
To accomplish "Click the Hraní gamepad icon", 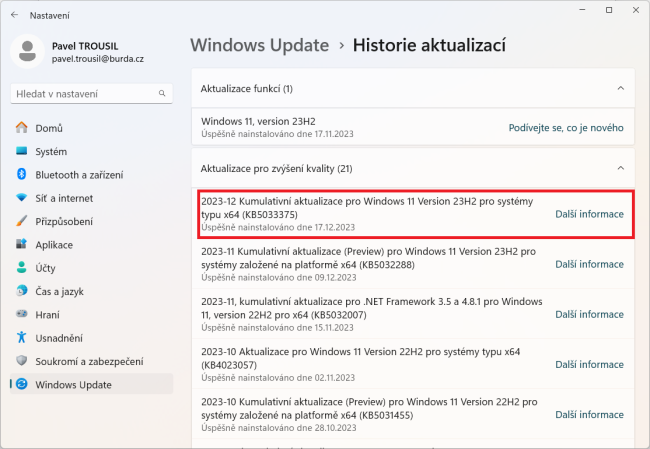I will pyautogui.click(x=22, y=314).
